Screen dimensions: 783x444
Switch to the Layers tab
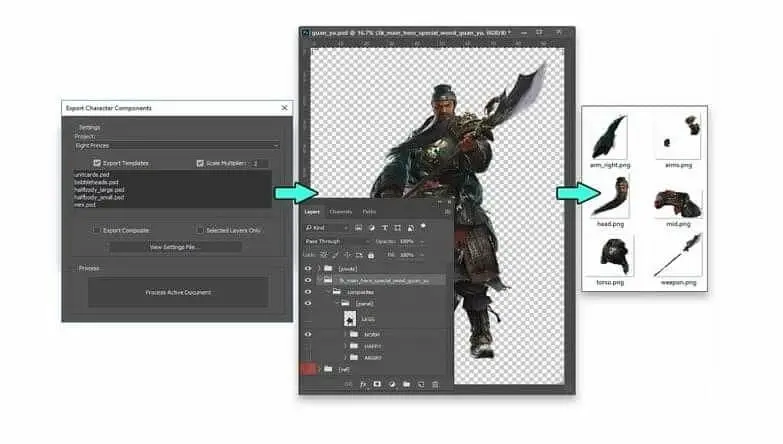tap(312, 212)
